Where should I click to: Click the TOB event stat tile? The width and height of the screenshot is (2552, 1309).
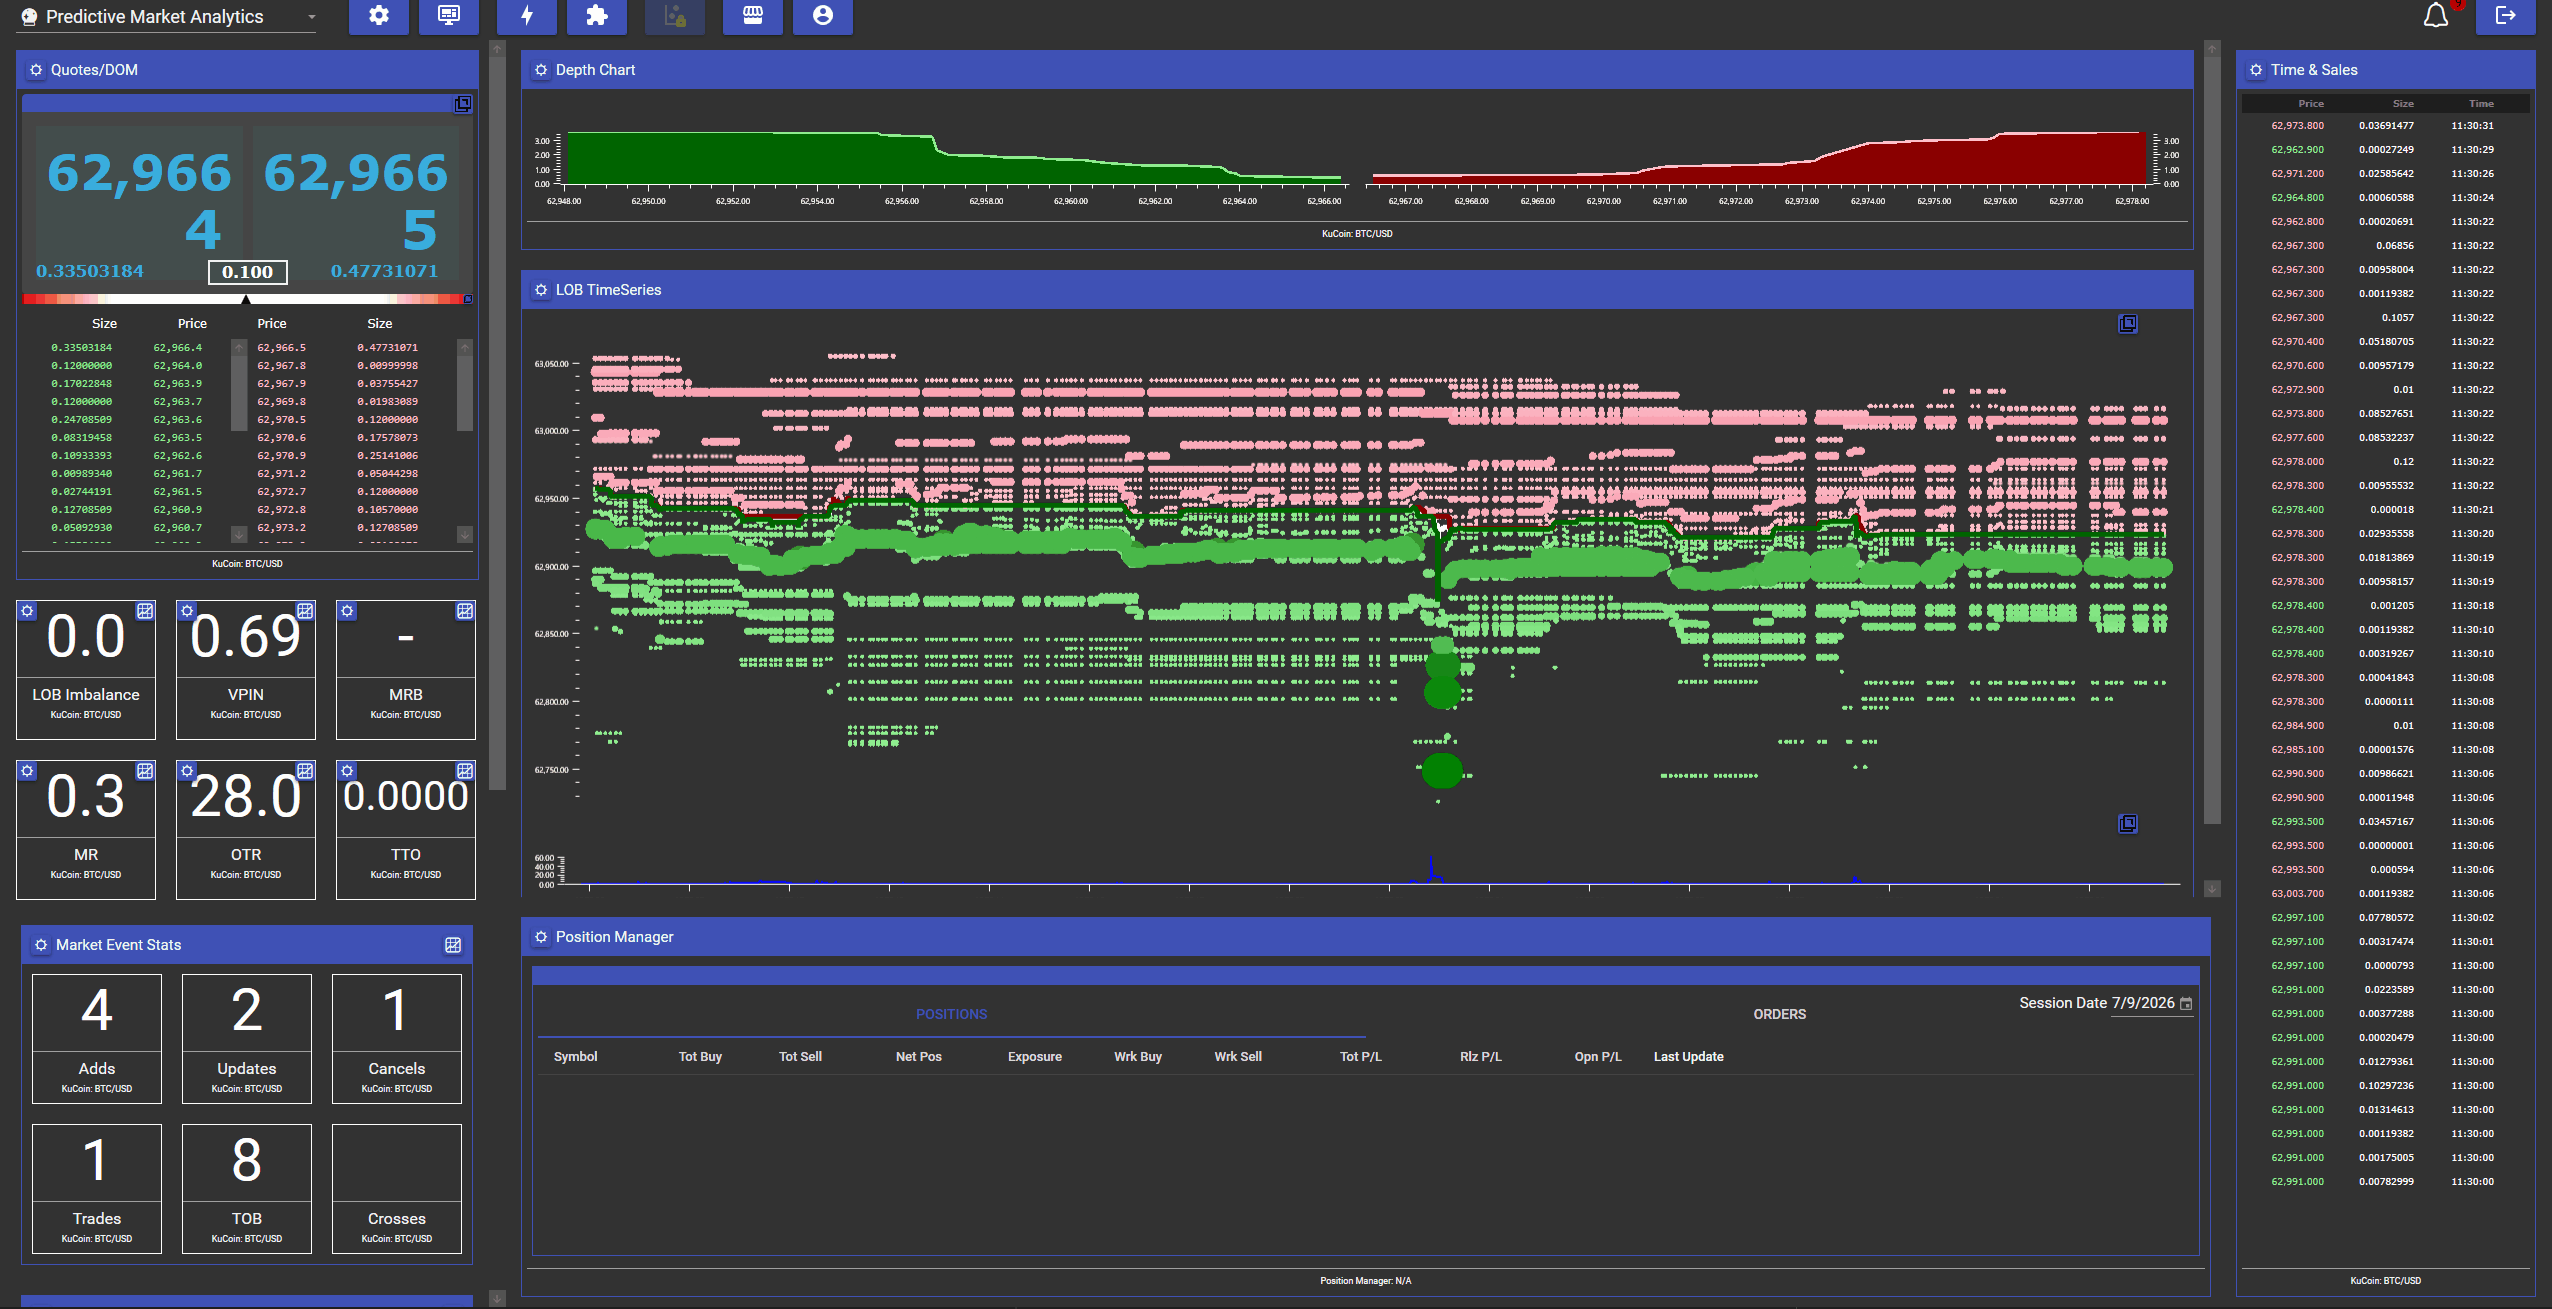tap(247, 1188)
